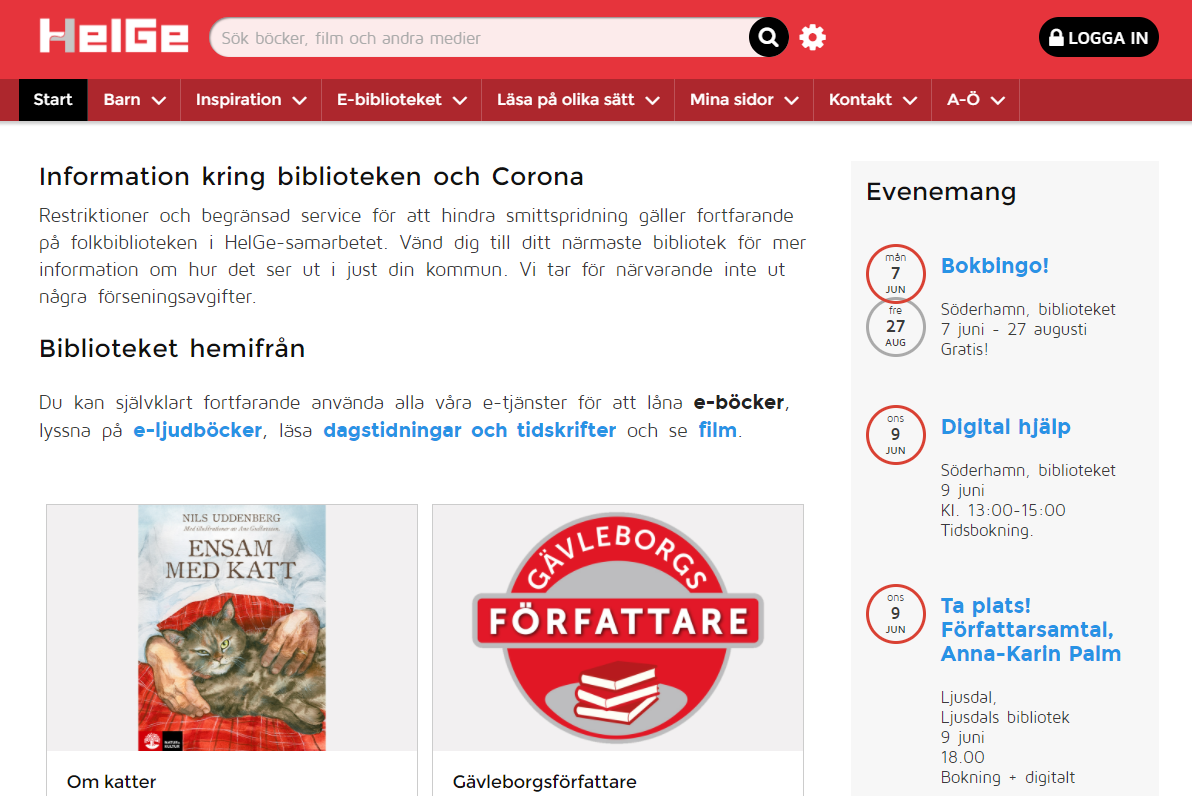Expand the Barn menu

134,100
